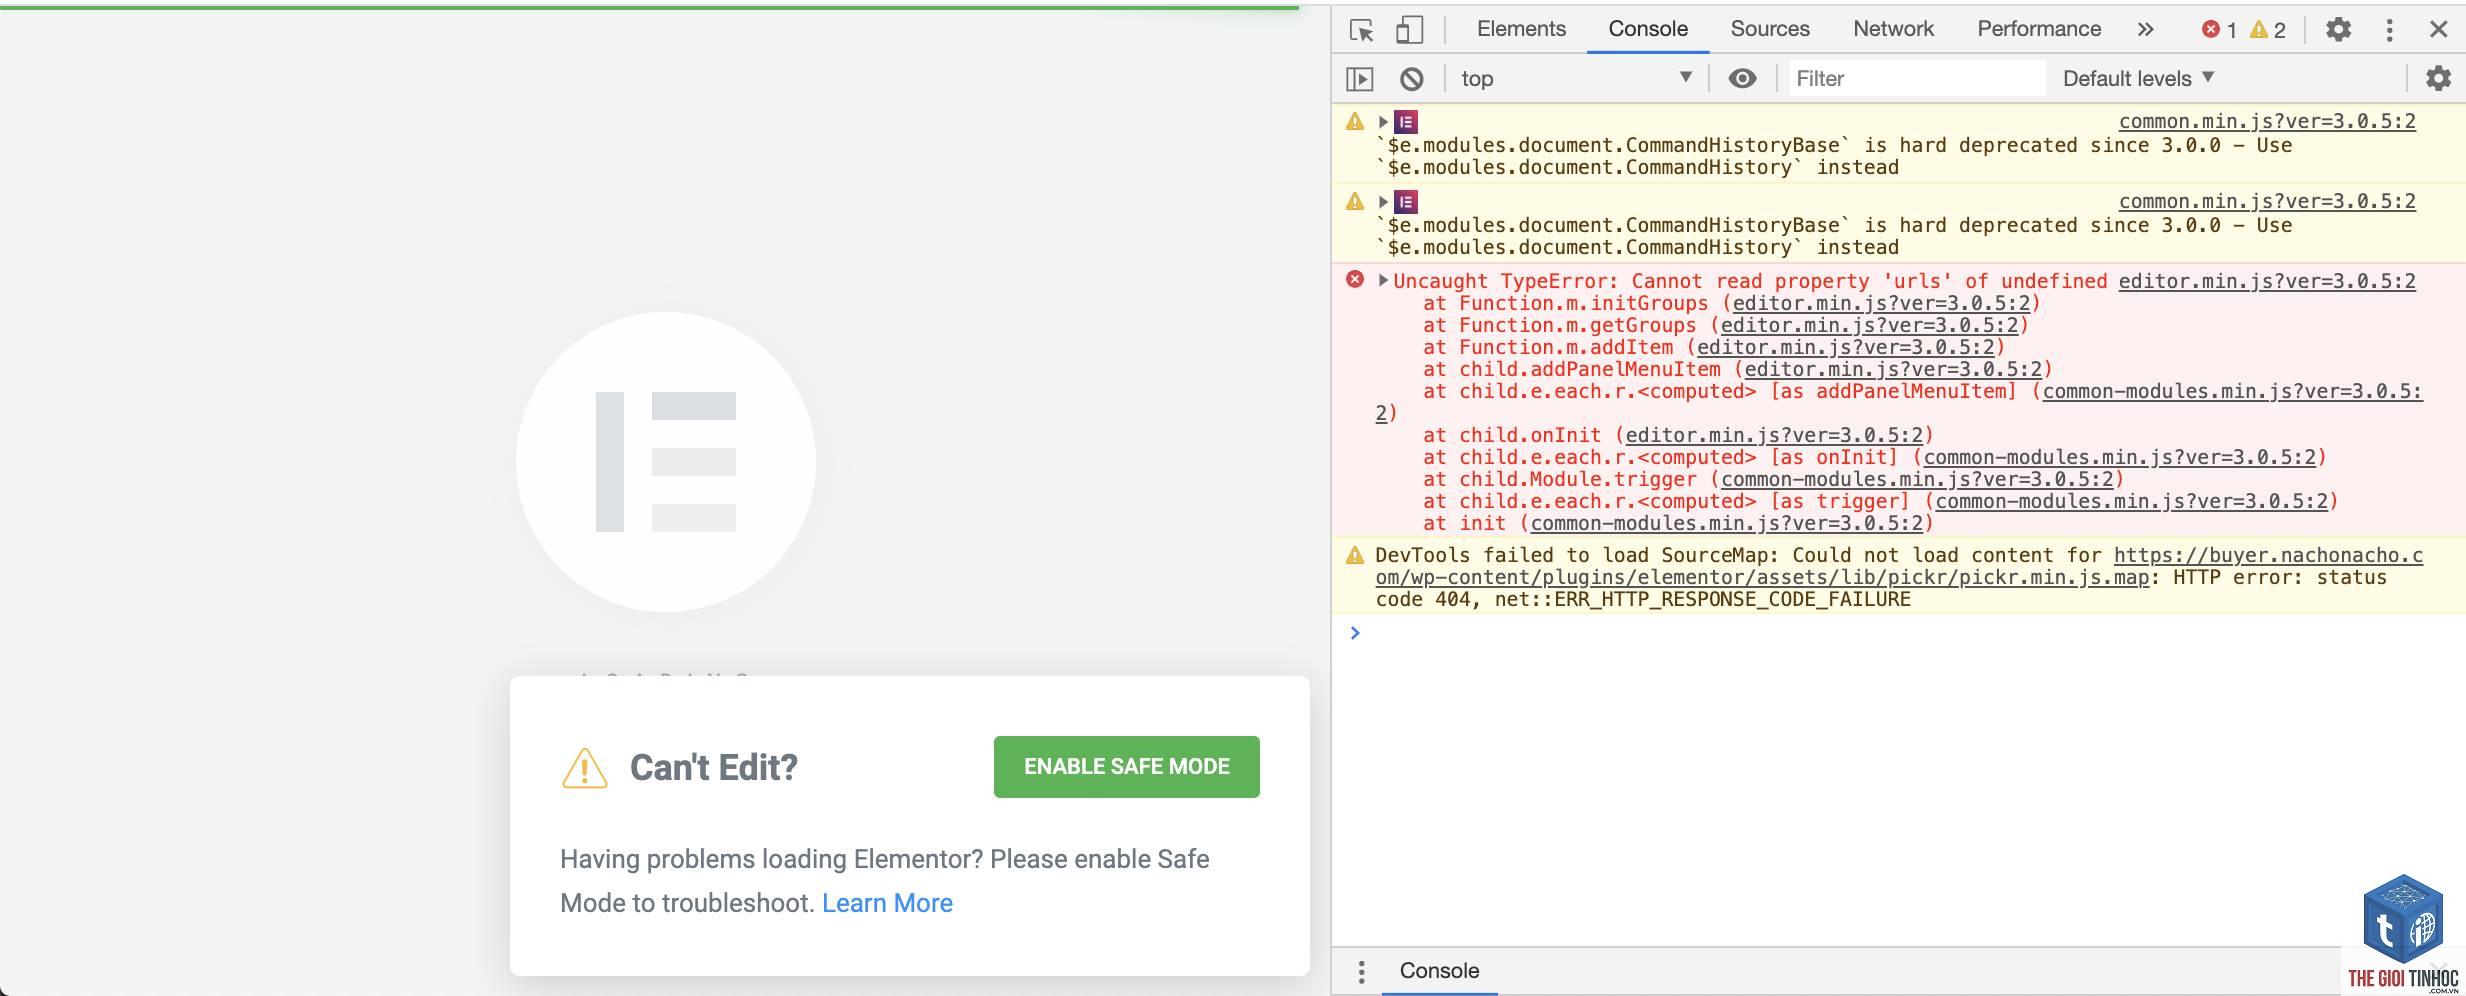The image size is (2466, 996).
Task: Open common-modules link in child.Module.trigger frame
Action: coord(1917,480)
